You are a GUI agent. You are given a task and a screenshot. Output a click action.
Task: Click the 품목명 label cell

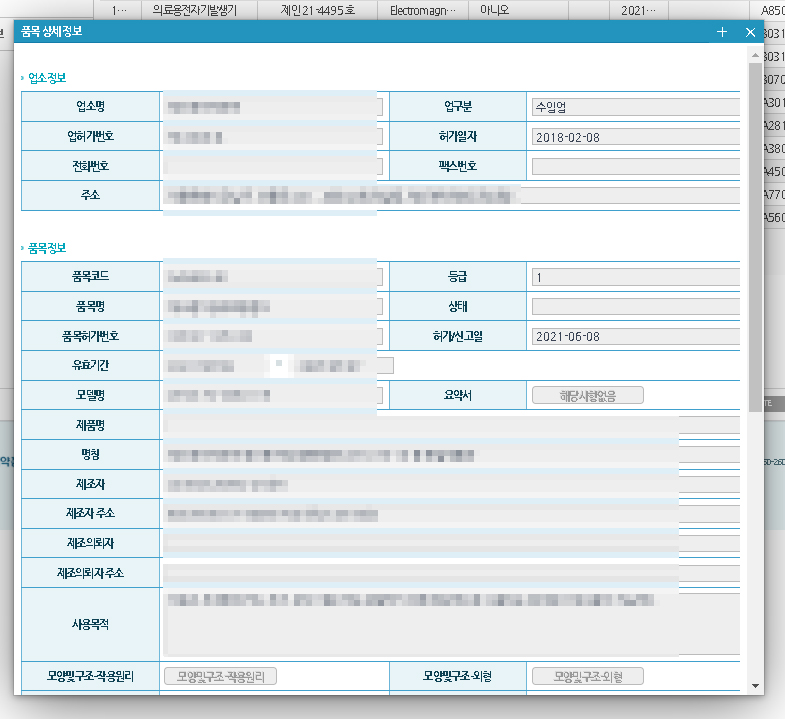click(91, 306)
